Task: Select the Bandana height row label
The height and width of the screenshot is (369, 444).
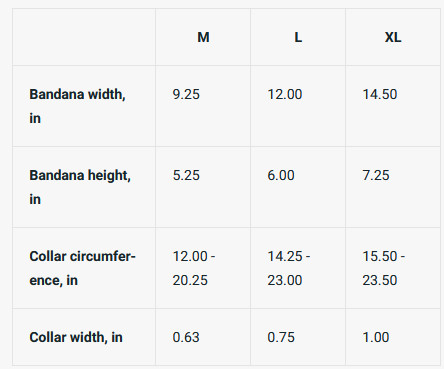Action: (x=80, y=187)
